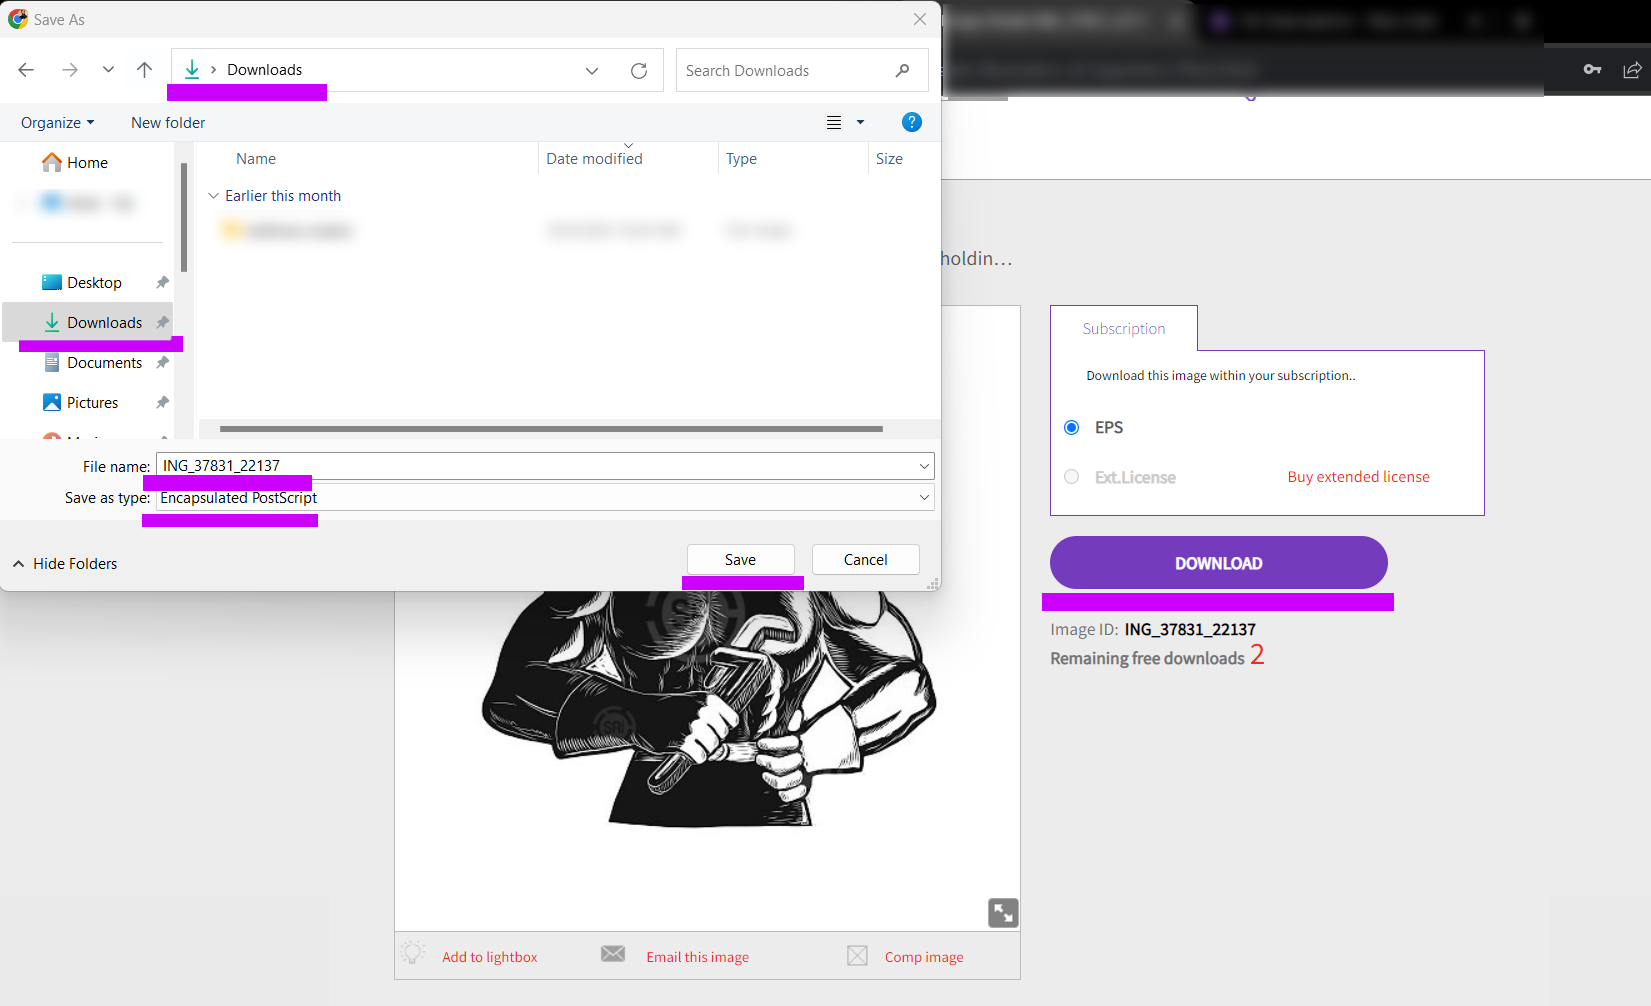The width and height of the screenshot is (1651, 1006).
Task: Select the EPS radio button
Action: tap(1071, 428)
